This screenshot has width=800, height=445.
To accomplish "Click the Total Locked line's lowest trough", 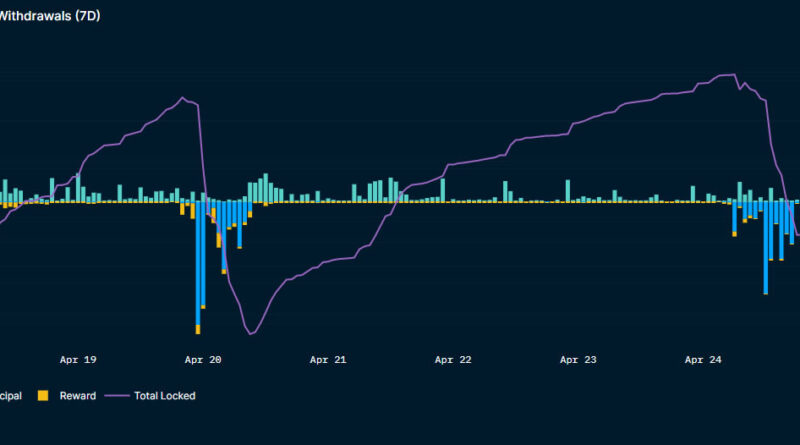I will point(250,333).
